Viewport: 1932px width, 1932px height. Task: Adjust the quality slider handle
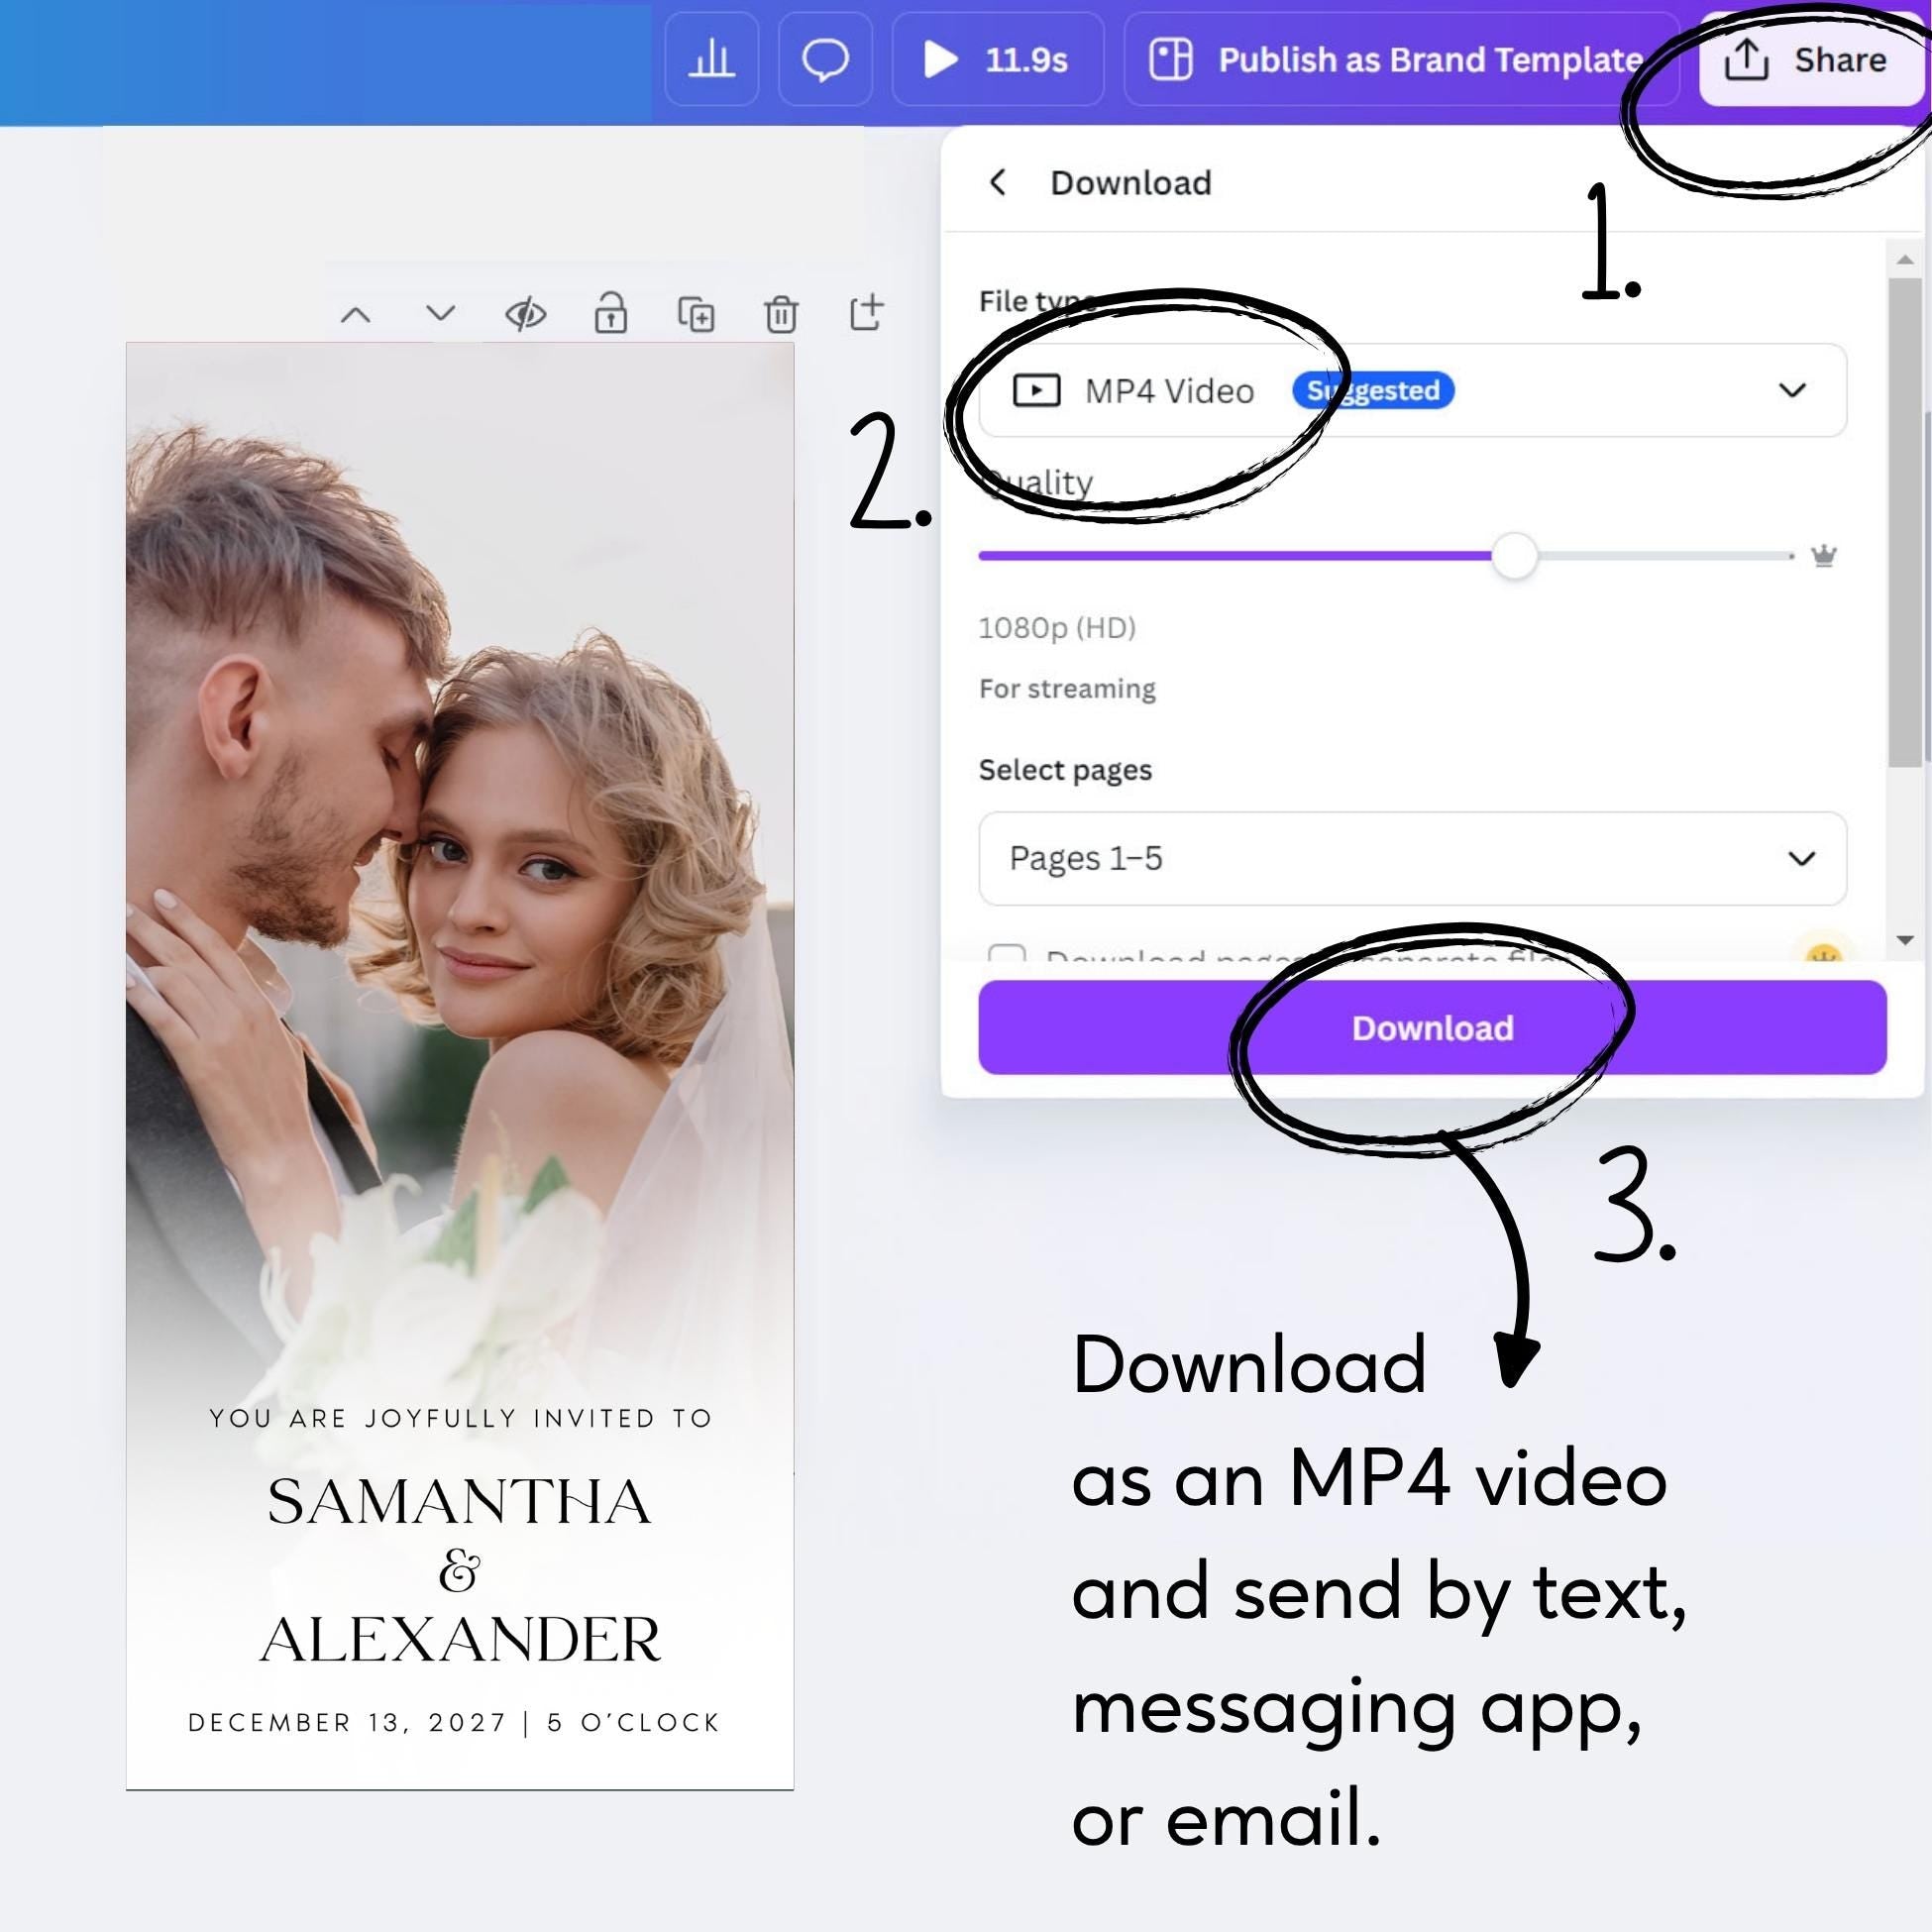(x=1515, y=555)
